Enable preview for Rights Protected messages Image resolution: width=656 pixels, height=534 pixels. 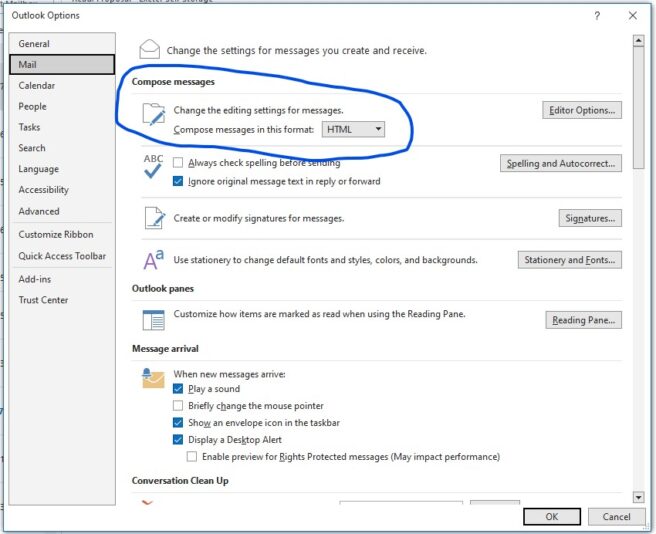[x=192, y=457]
